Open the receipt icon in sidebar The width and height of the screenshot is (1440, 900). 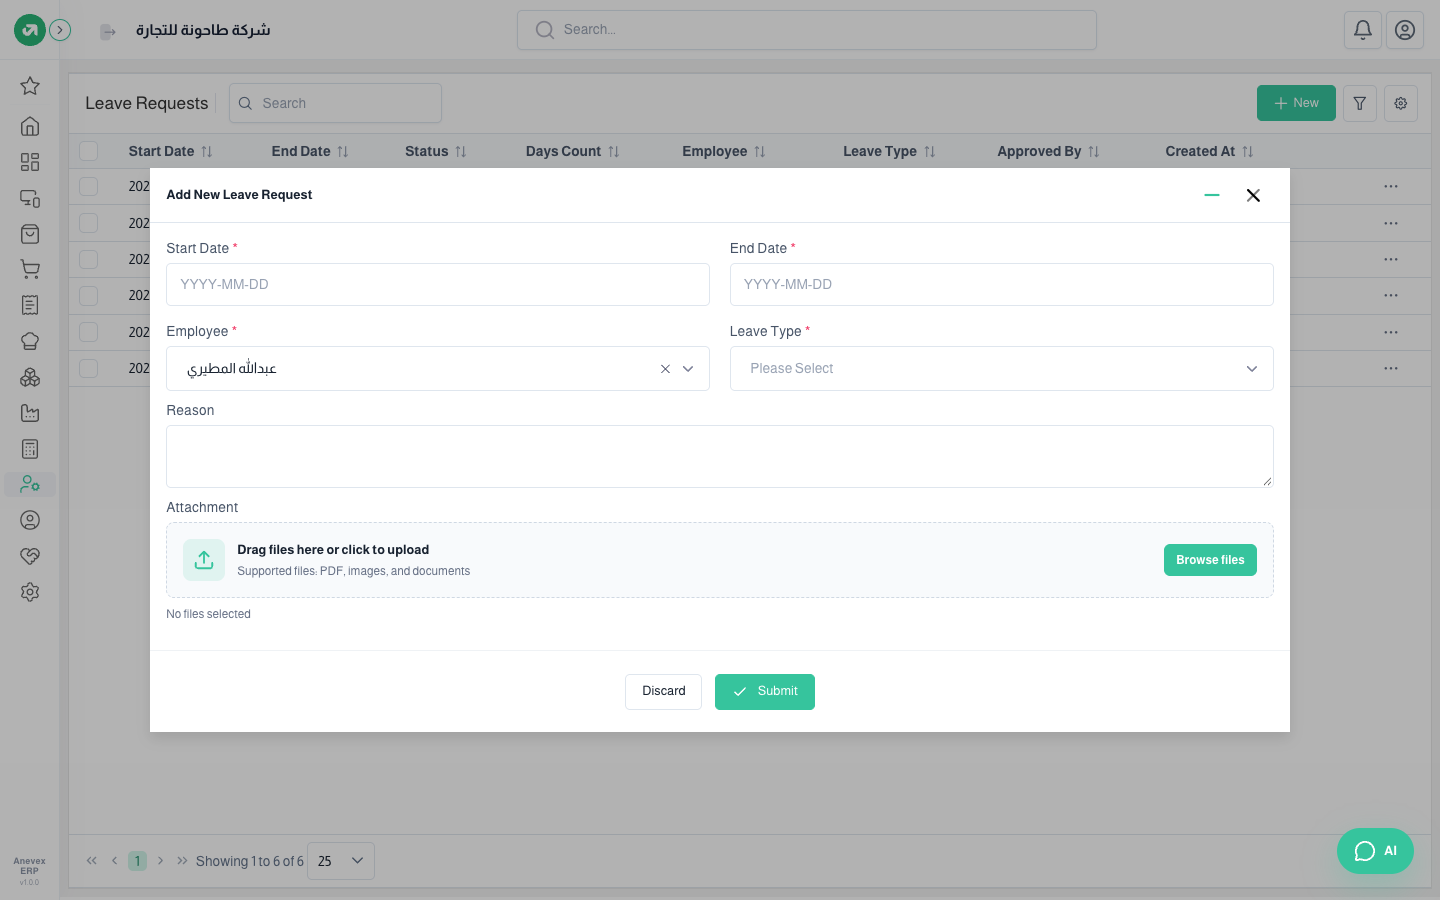pyautogui.click(x=30, y=305)
